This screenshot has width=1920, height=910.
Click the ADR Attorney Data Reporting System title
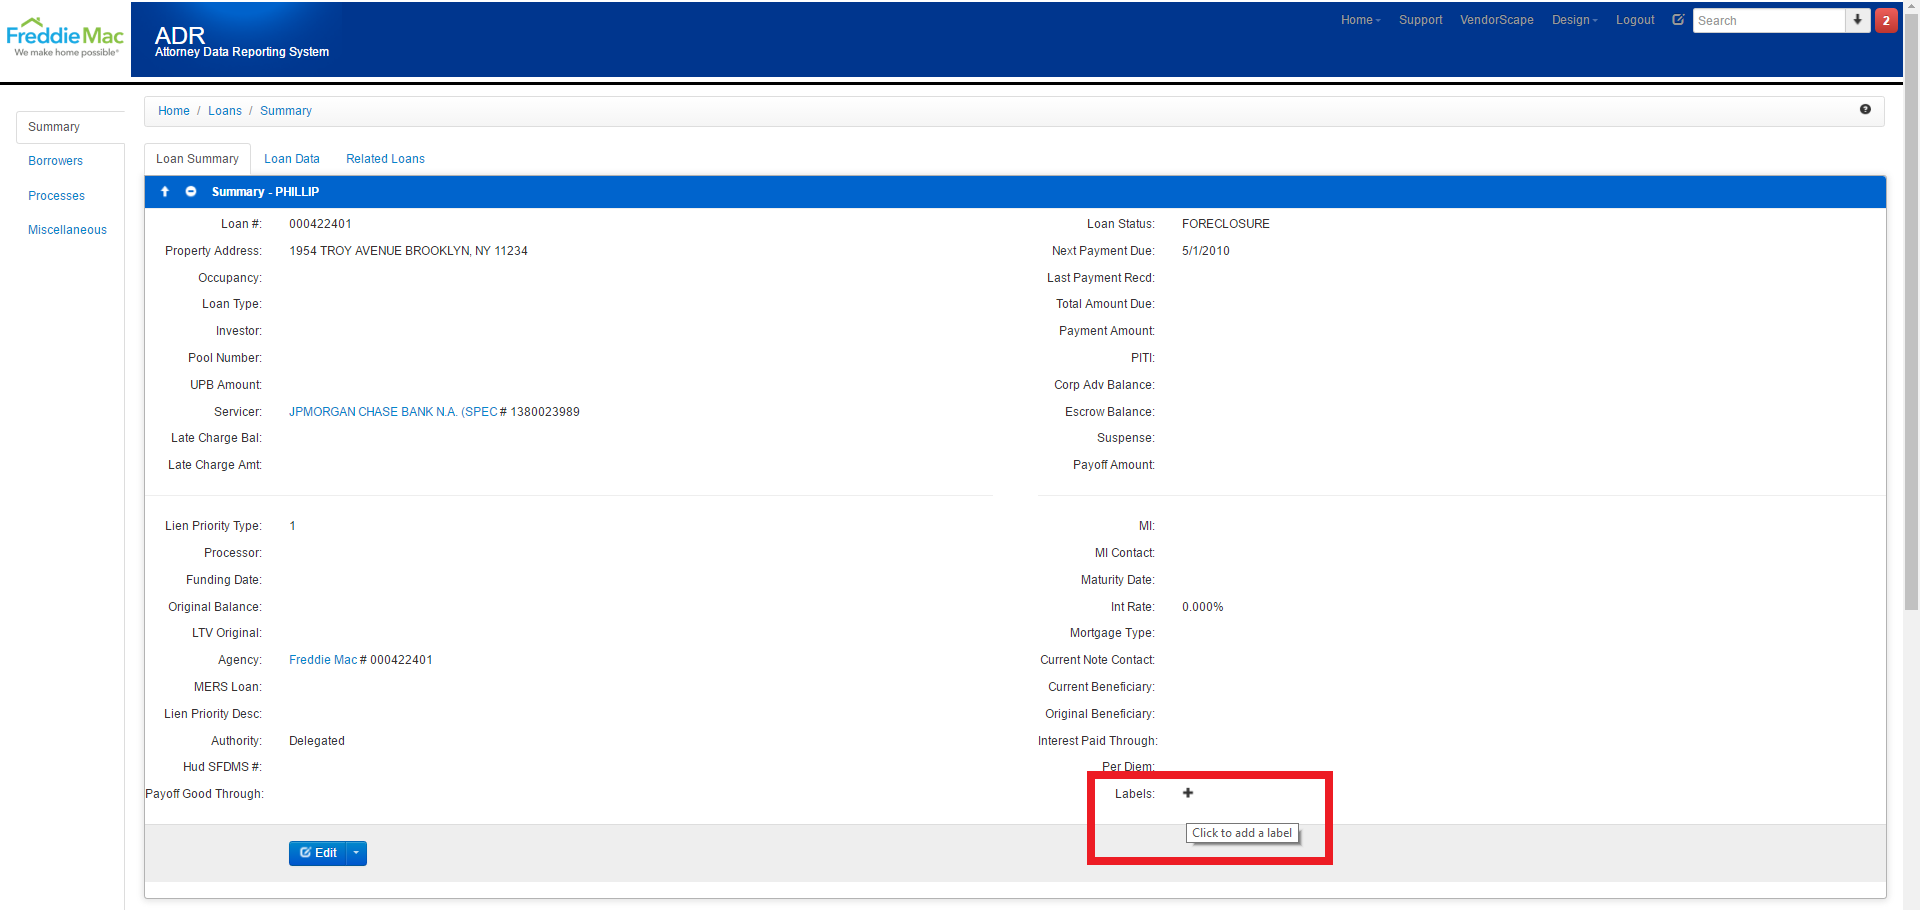pyautogui.click(x=242, y=42)
